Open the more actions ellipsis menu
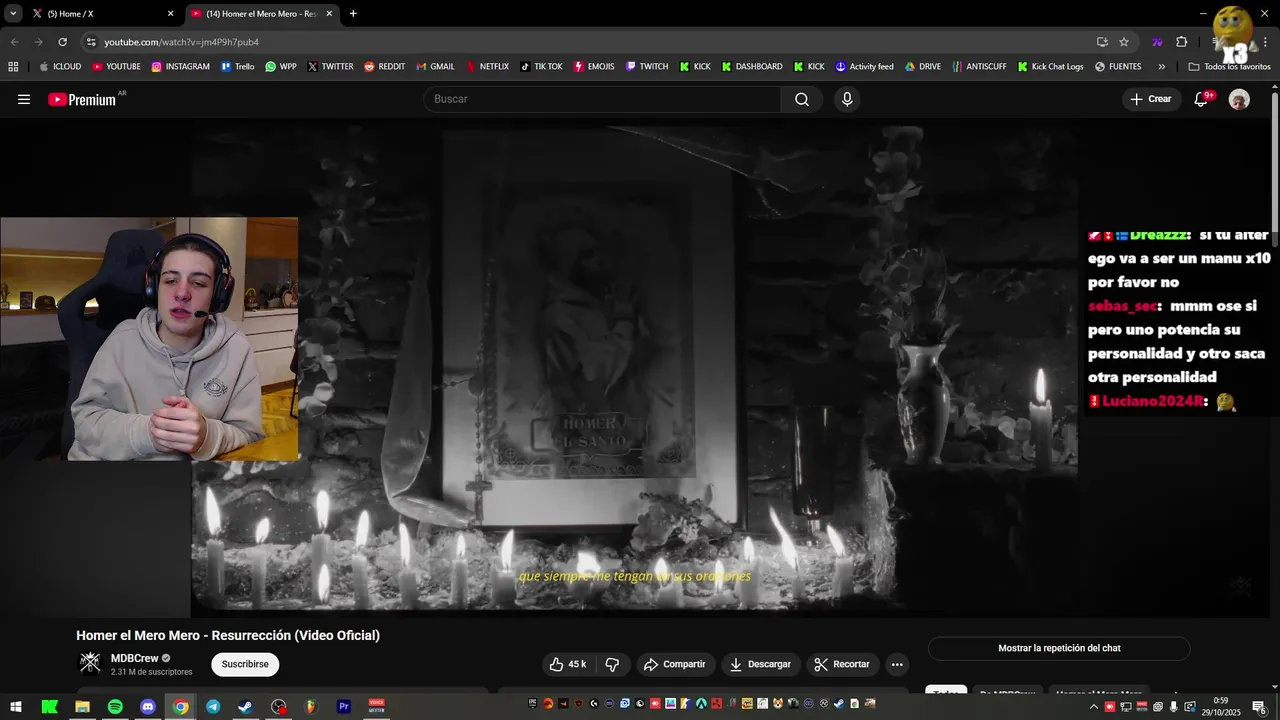Screen dimensions: 1280x720 tap(897, 664)
